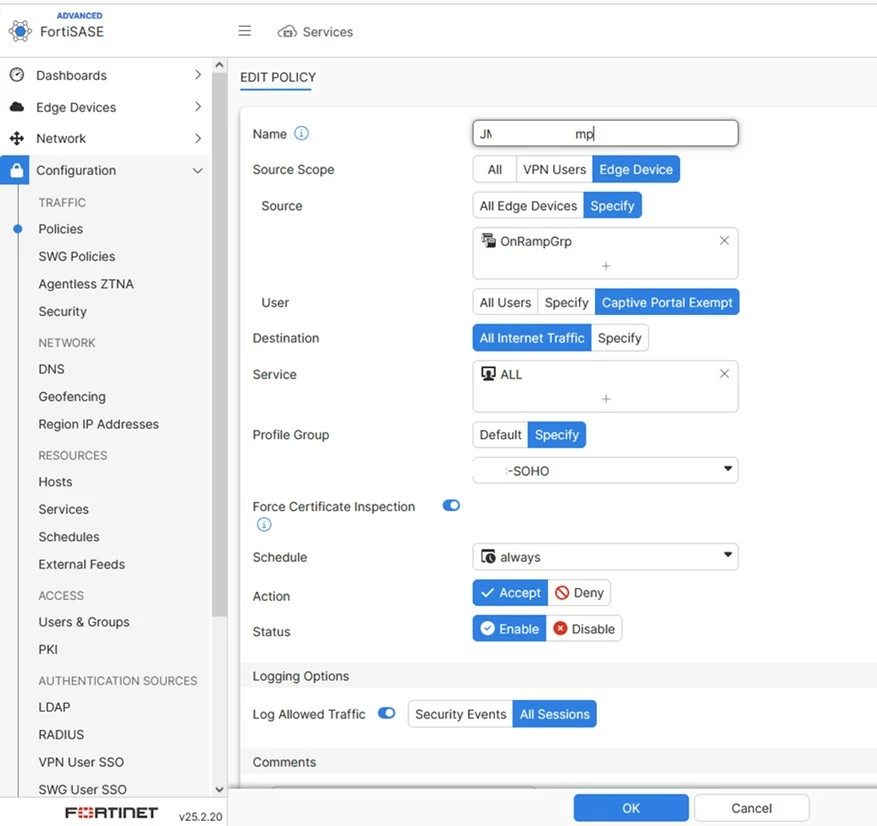Remove the ALL service entry
Viewport: 877px width, 826px height.
click(x=724, y=374)
